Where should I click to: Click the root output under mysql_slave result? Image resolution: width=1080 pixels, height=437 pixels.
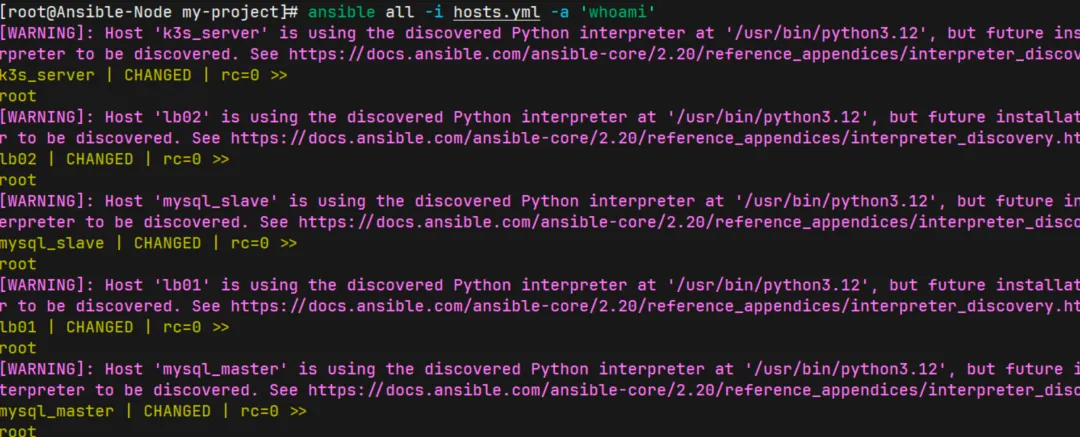(18, 265)
